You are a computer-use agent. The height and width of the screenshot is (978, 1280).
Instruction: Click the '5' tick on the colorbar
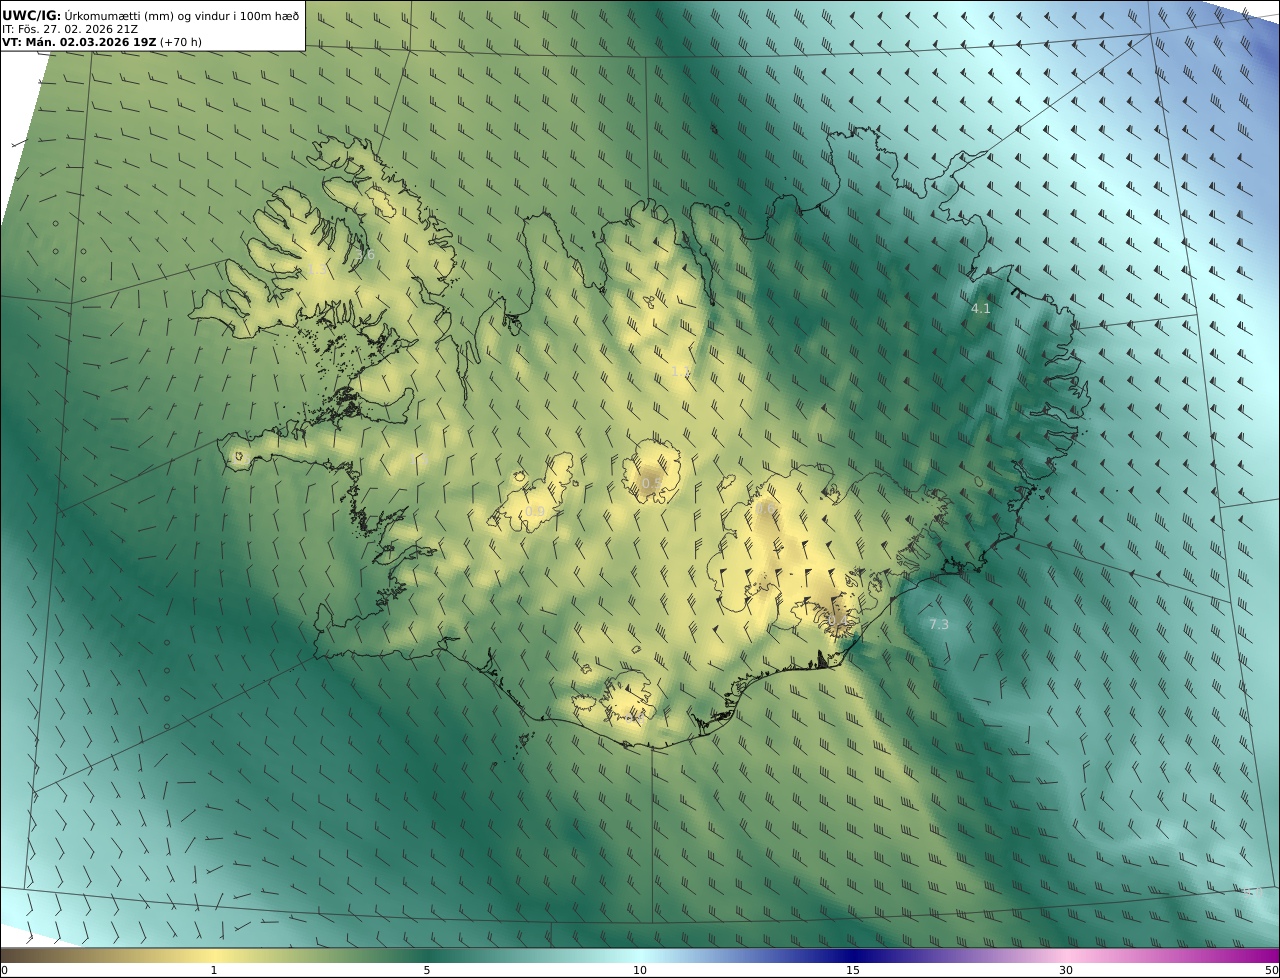coord(427,970)
